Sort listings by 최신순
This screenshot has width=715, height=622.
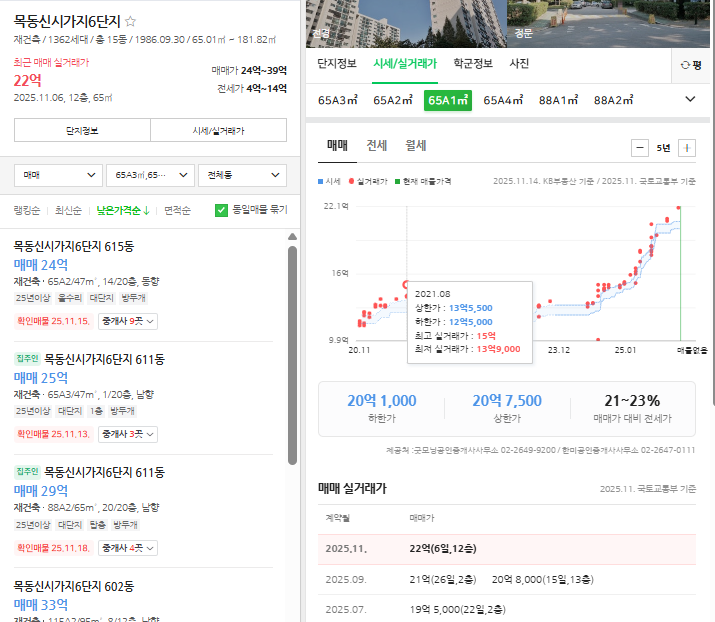(68, 210)
